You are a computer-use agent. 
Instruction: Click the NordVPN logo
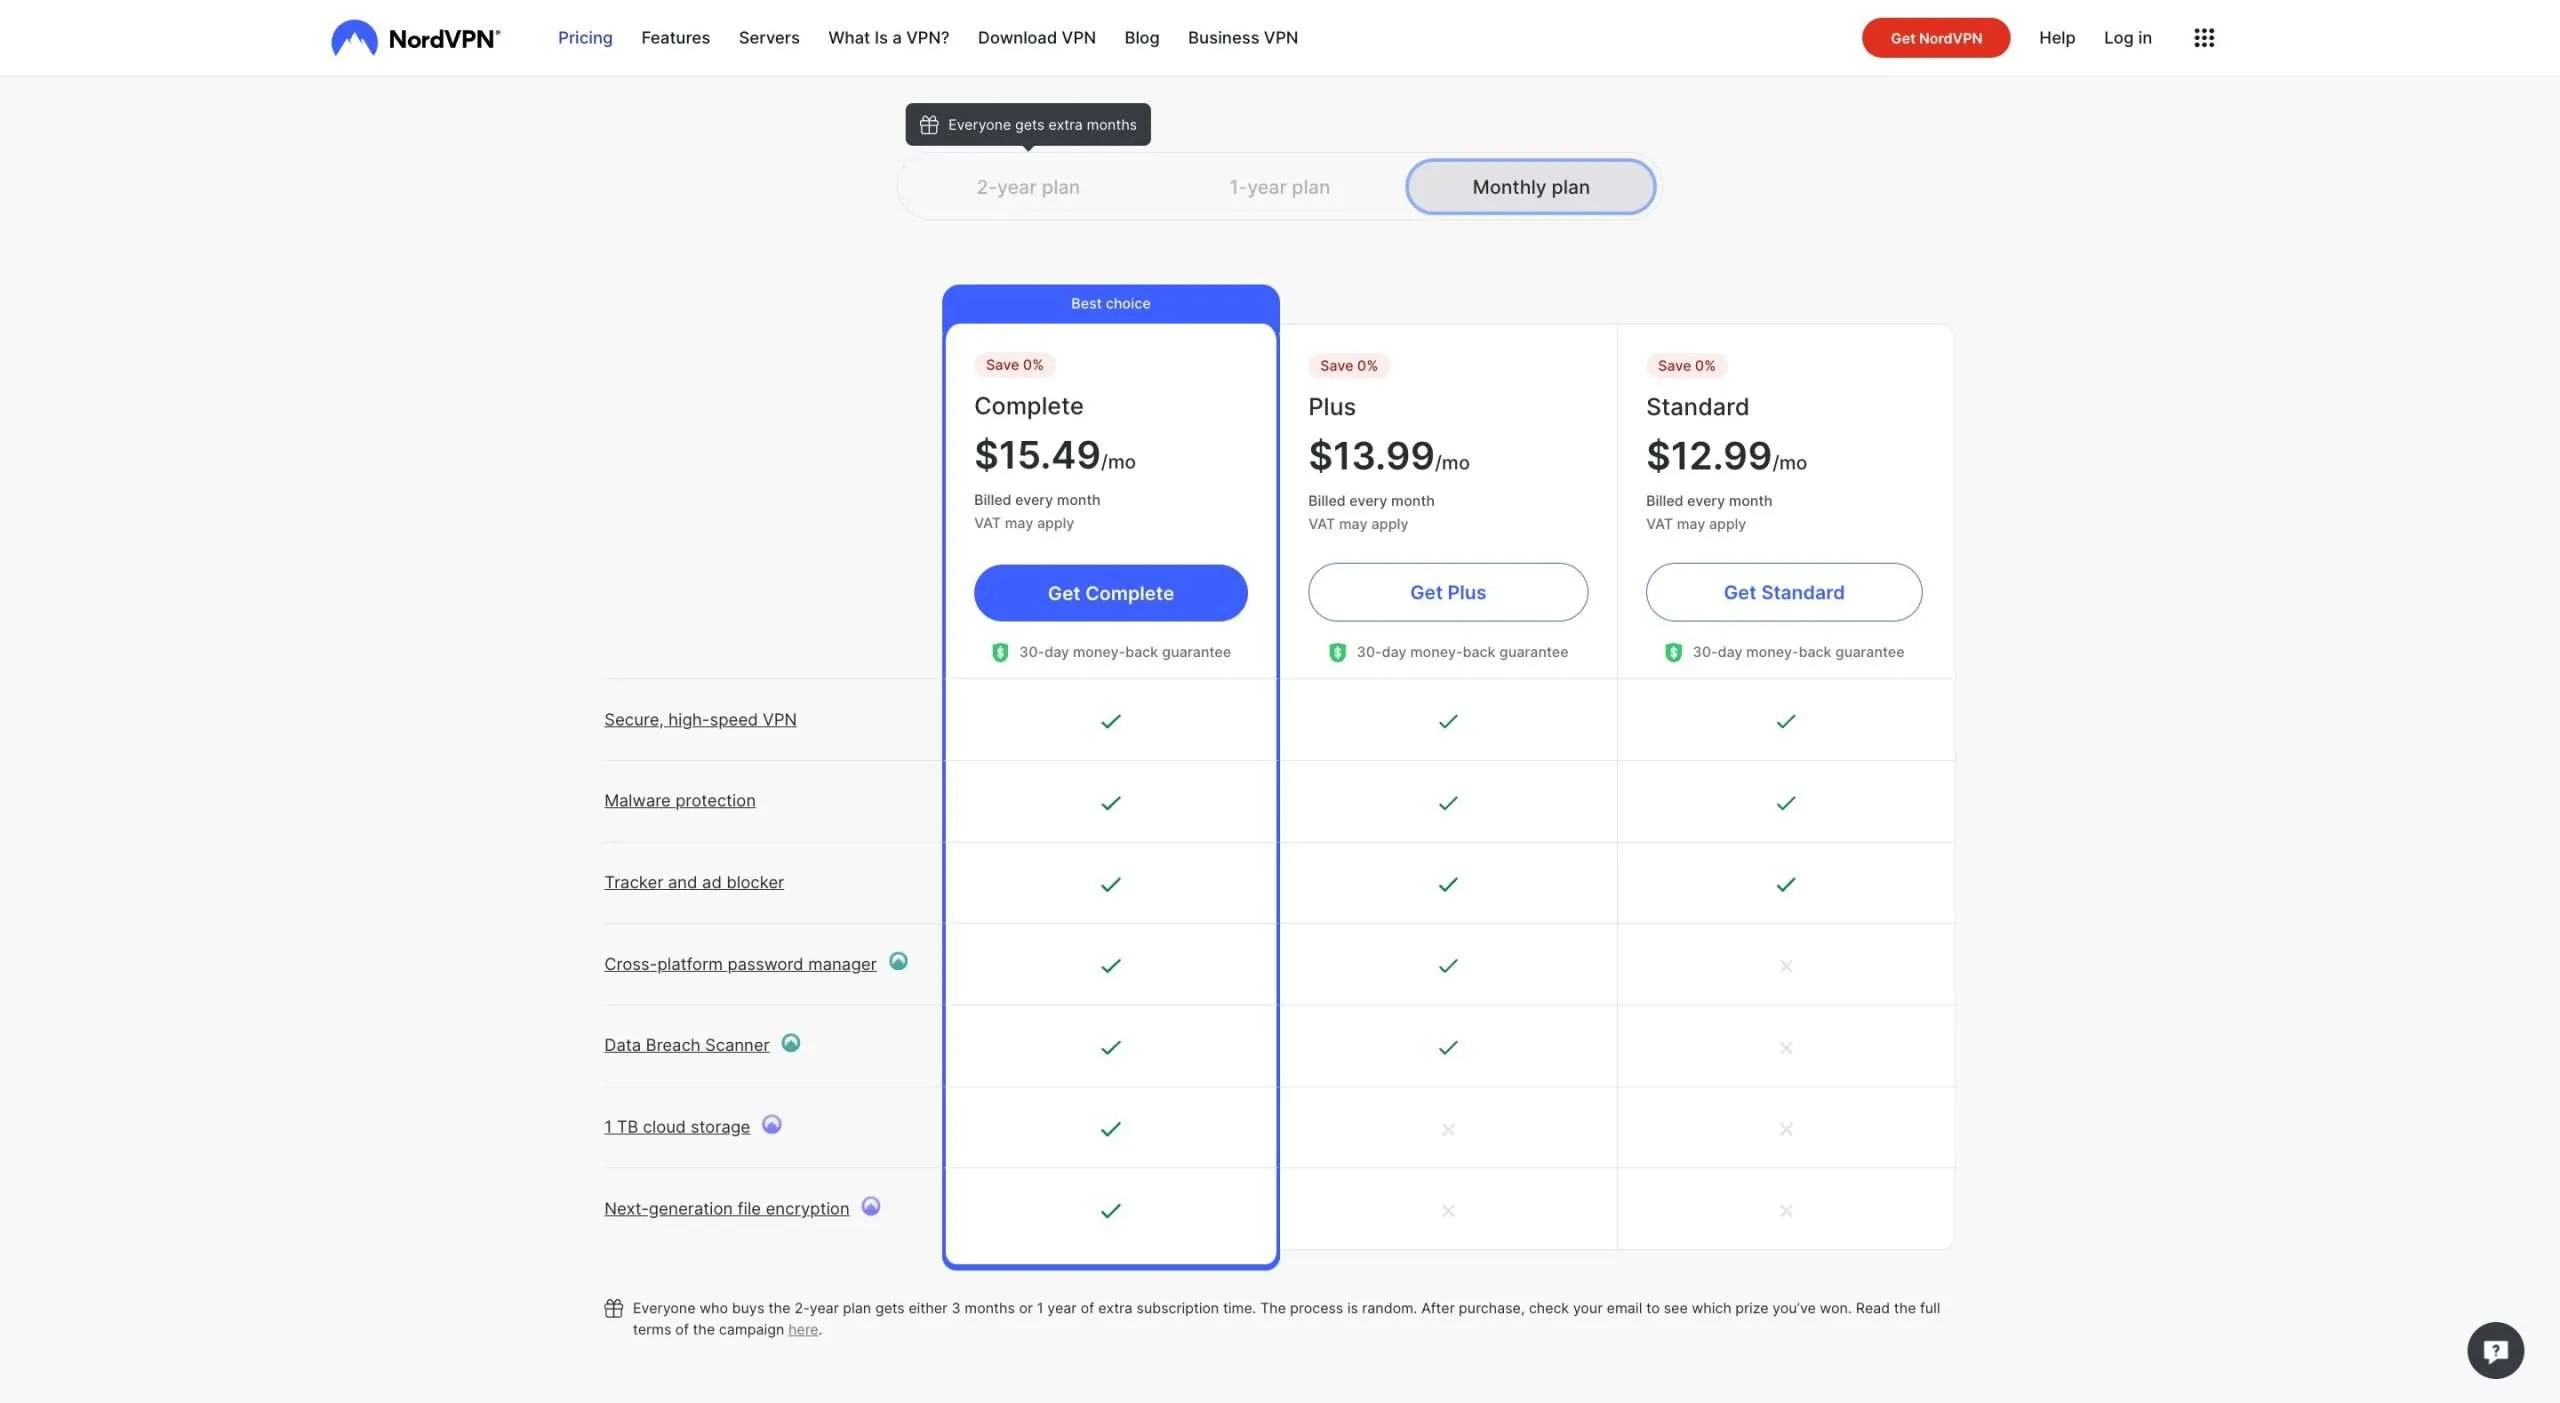click(415, 38)
